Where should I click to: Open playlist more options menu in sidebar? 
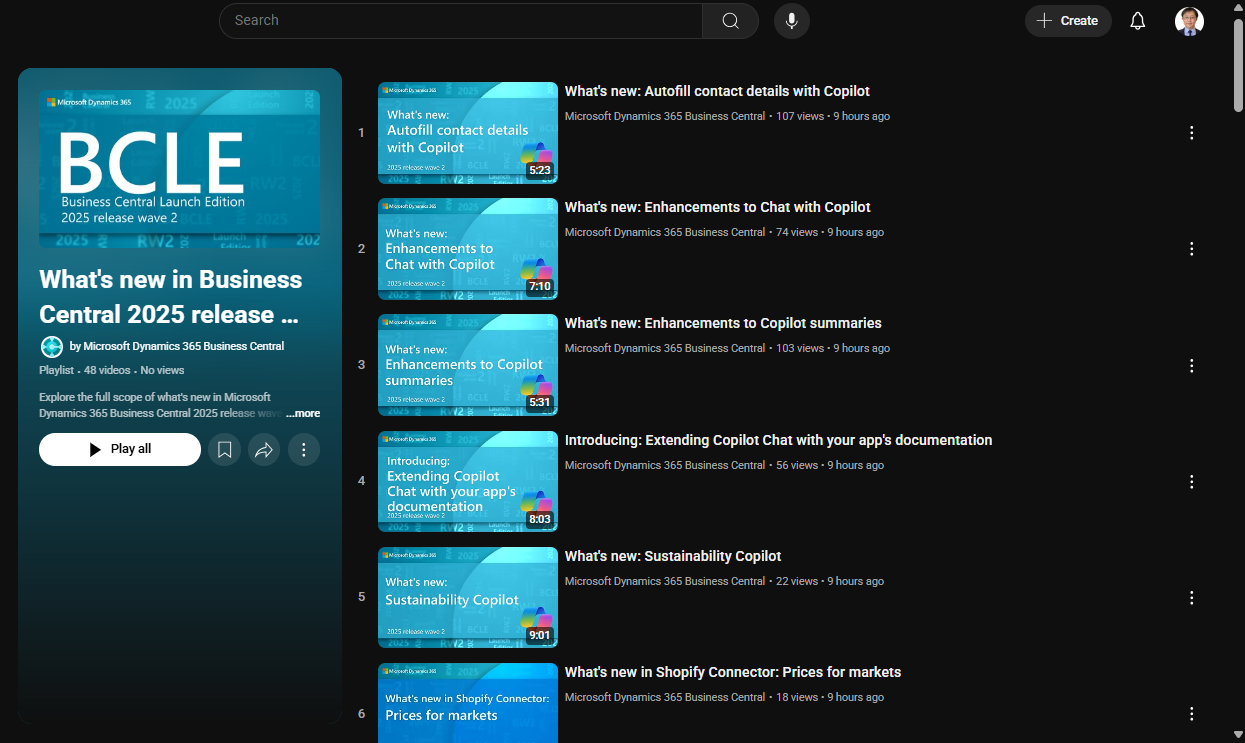click(304, 450)
